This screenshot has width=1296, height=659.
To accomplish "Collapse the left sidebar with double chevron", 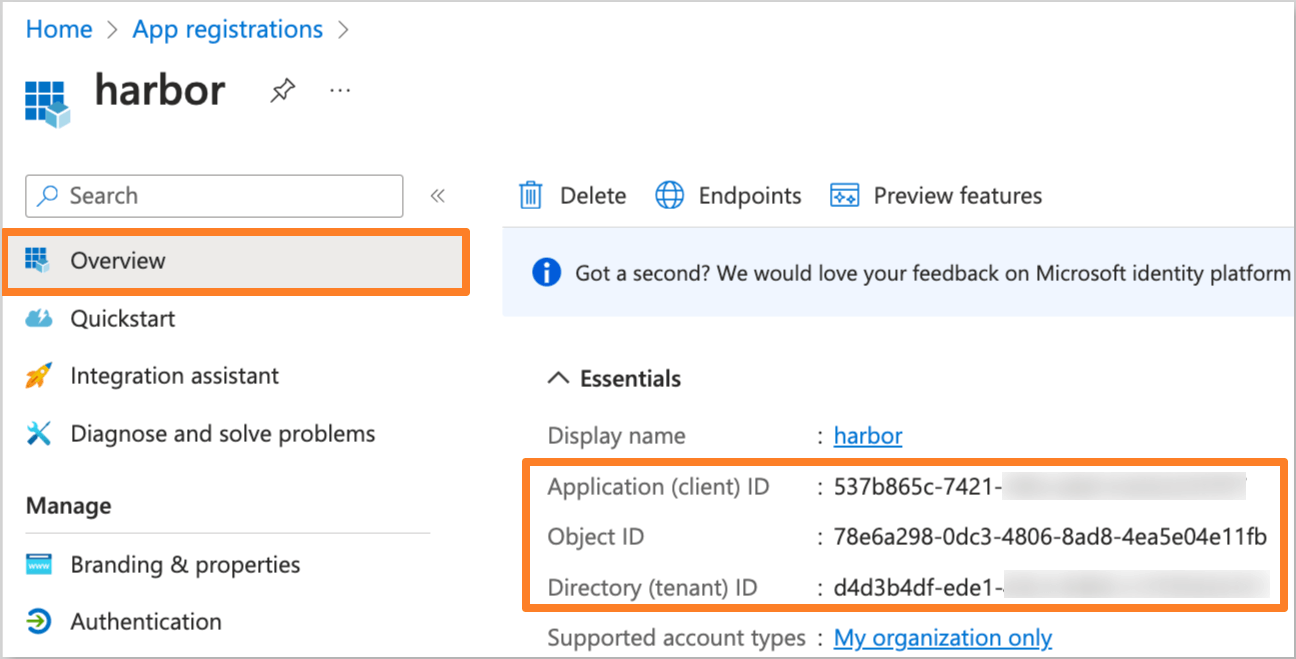I will pyautogui.click(x=438, y=196).
